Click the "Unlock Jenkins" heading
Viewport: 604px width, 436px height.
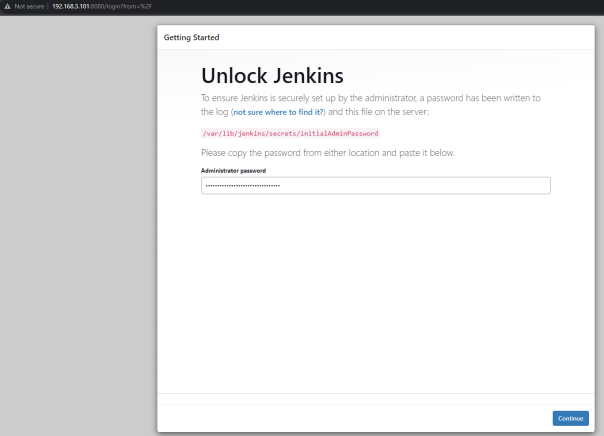(x=272, y=76)
